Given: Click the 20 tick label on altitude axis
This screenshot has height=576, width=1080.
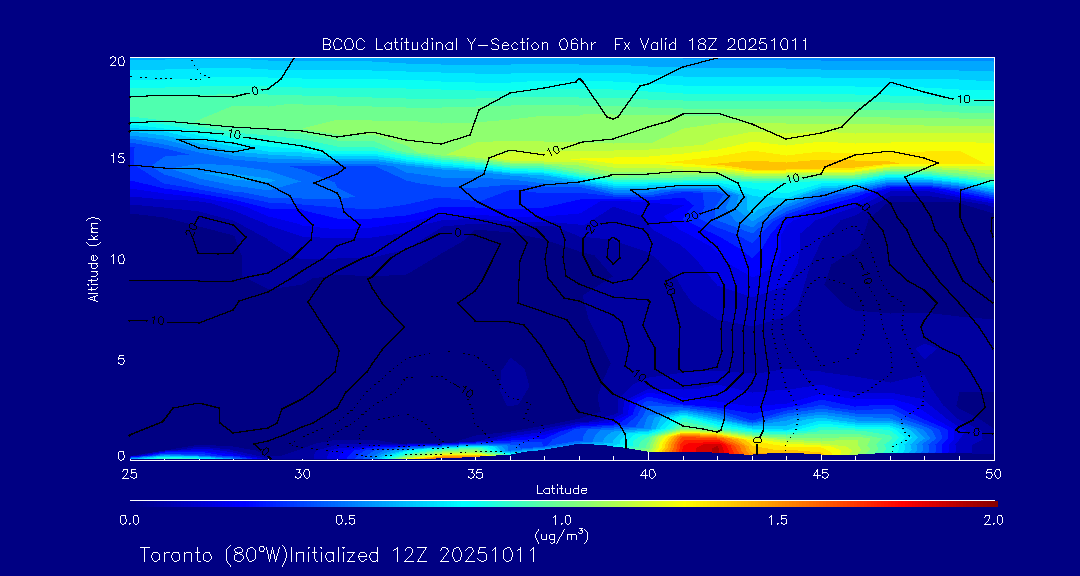Looking at the screenshot, I should coord(115,61).
